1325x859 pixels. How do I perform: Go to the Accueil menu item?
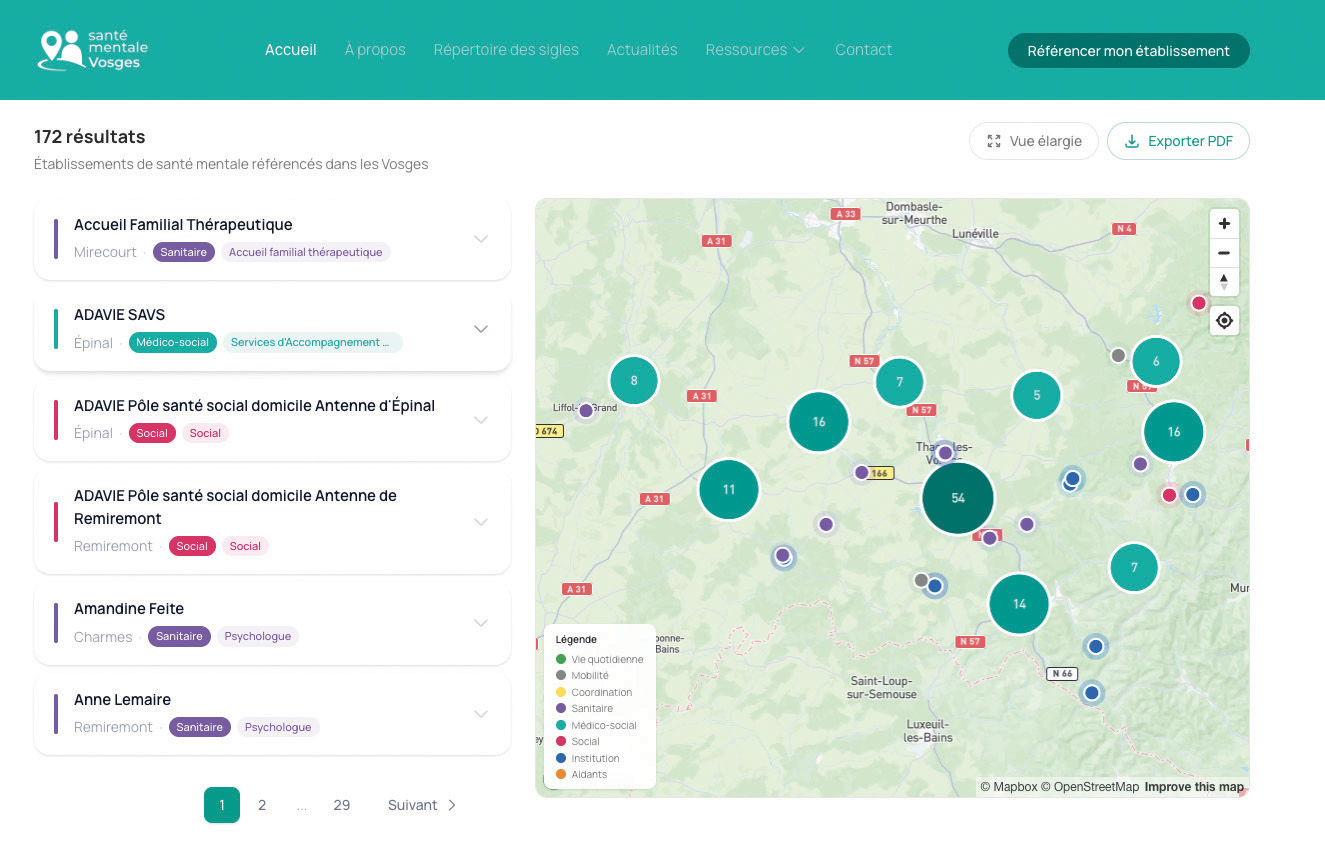pos(291,50)
